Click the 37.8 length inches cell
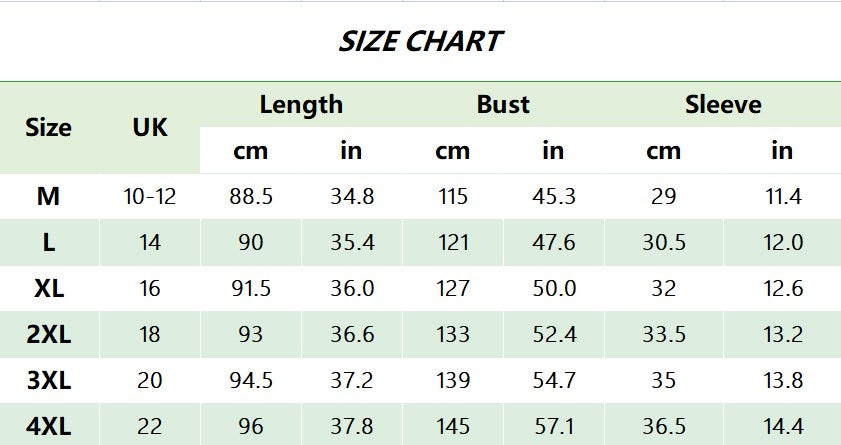This screenshot has width=841, height=445. [352, 426]
